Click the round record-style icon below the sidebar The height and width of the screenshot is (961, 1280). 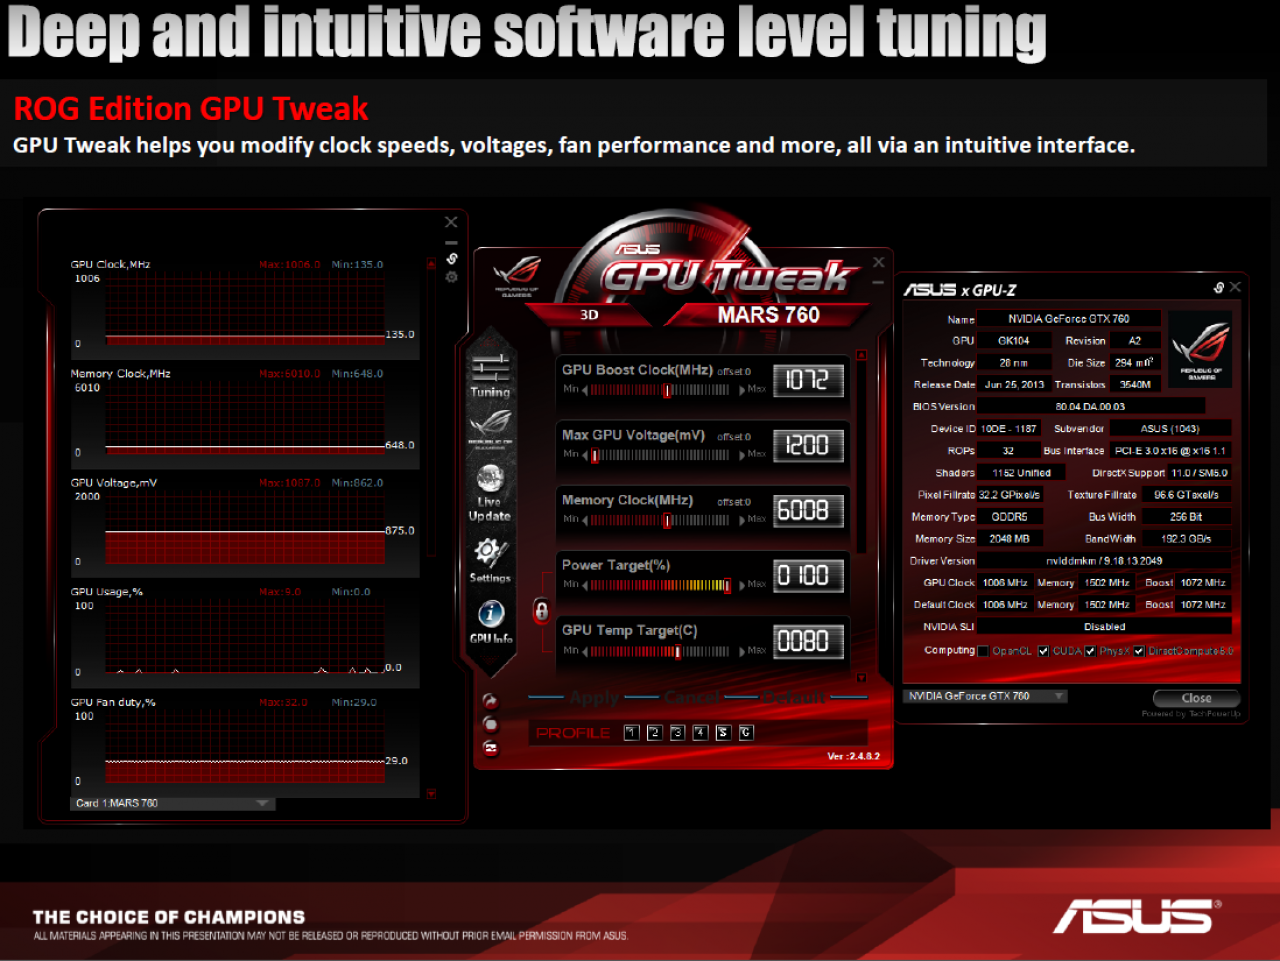click(x=490, y=723)
